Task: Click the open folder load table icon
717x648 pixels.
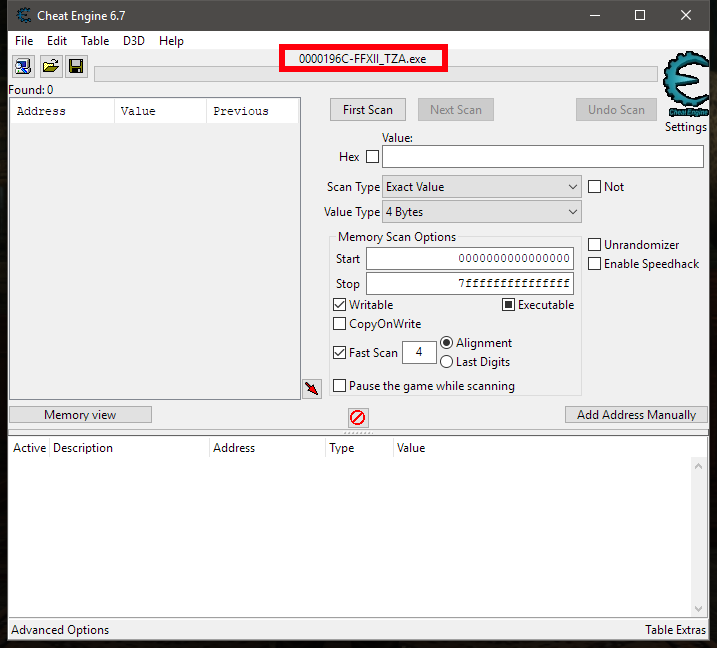Action: (x=49, y=67)
